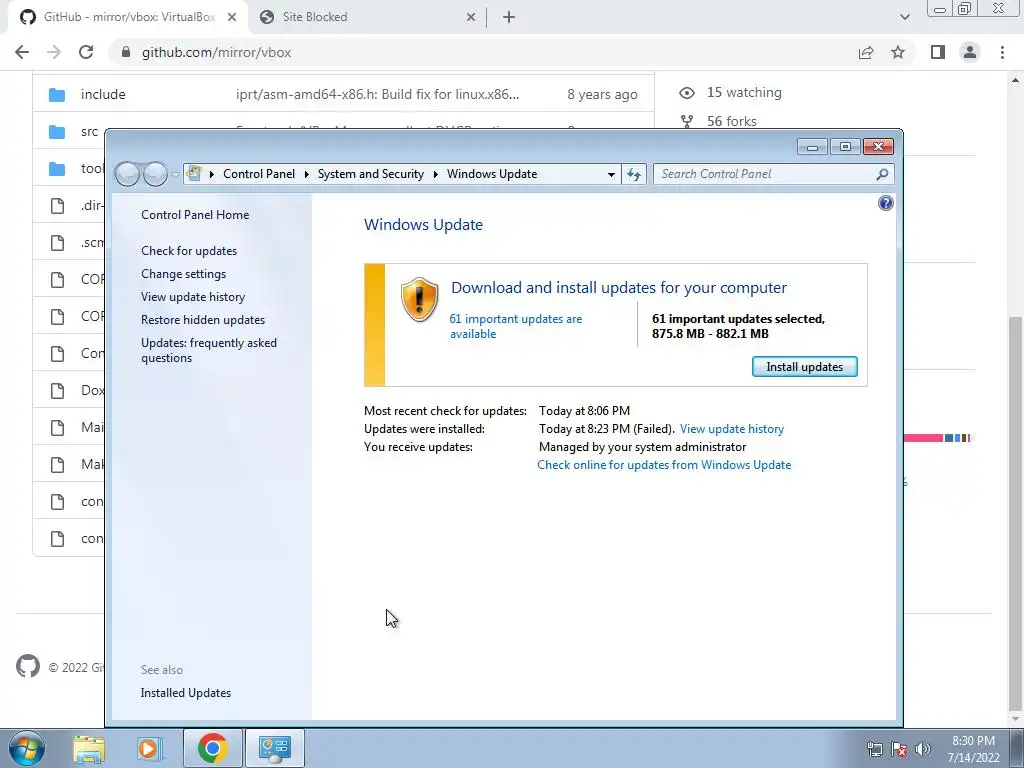Image resolution: width=1024 pixels, height=768 pixels.
Task: Switch to the Site Blocked tab
Action: (x=368, y=17)
